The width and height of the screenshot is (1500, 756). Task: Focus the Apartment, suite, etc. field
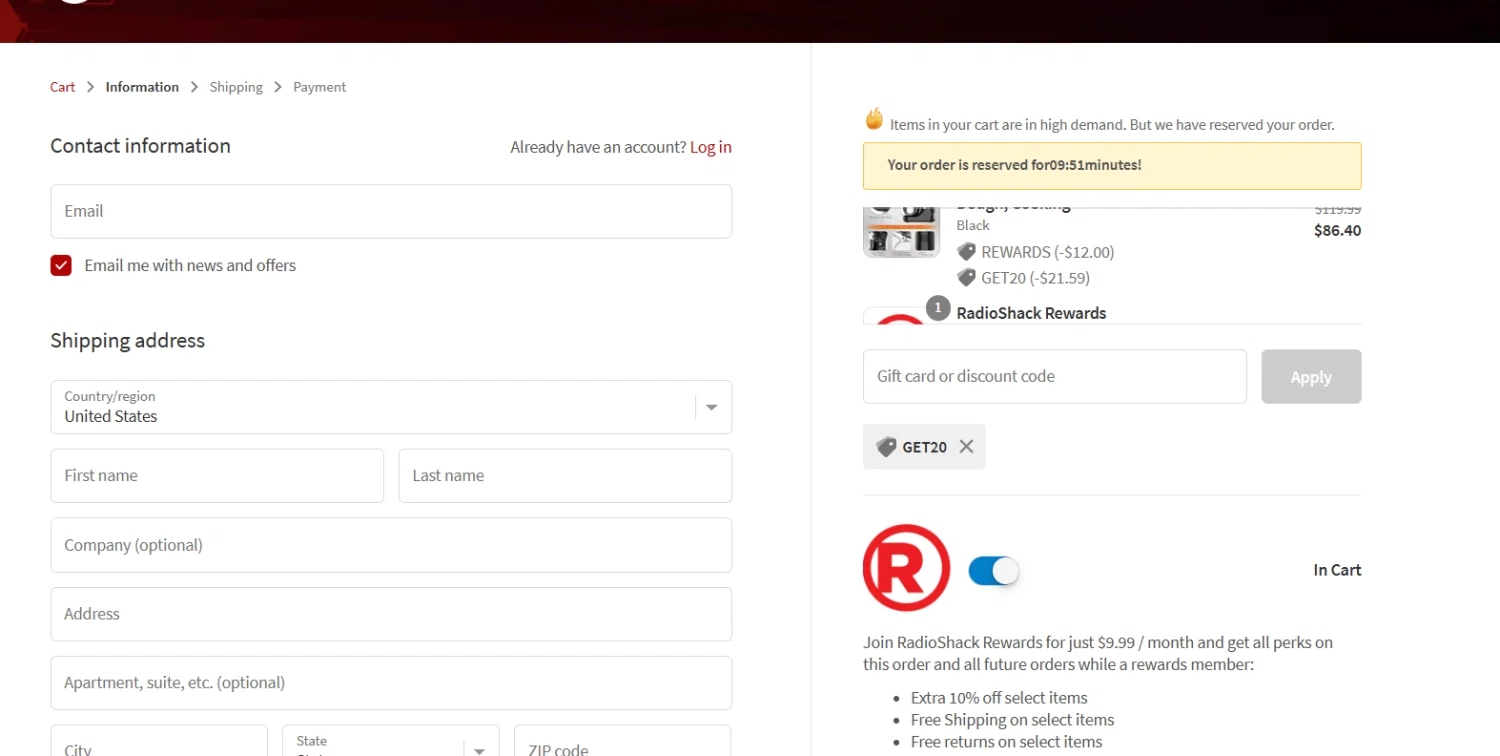point(391,683)
